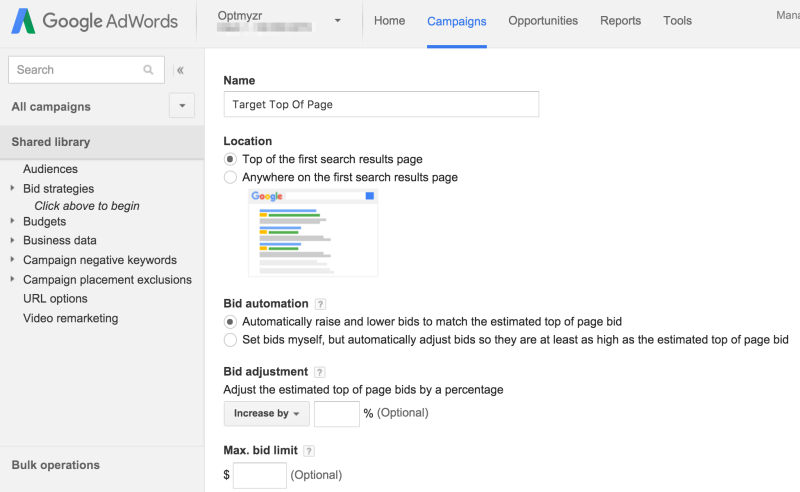Screen dimensions: 800x492
Task: Open Bulk operations in the sidebar
Action: tap(56, 465)
